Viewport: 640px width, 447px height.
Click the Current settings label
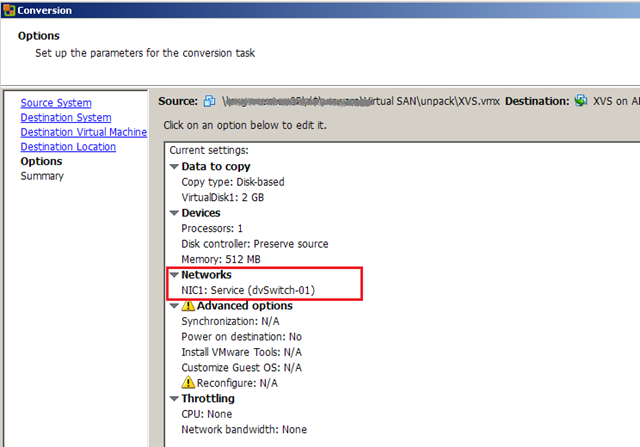coord(209,150)
